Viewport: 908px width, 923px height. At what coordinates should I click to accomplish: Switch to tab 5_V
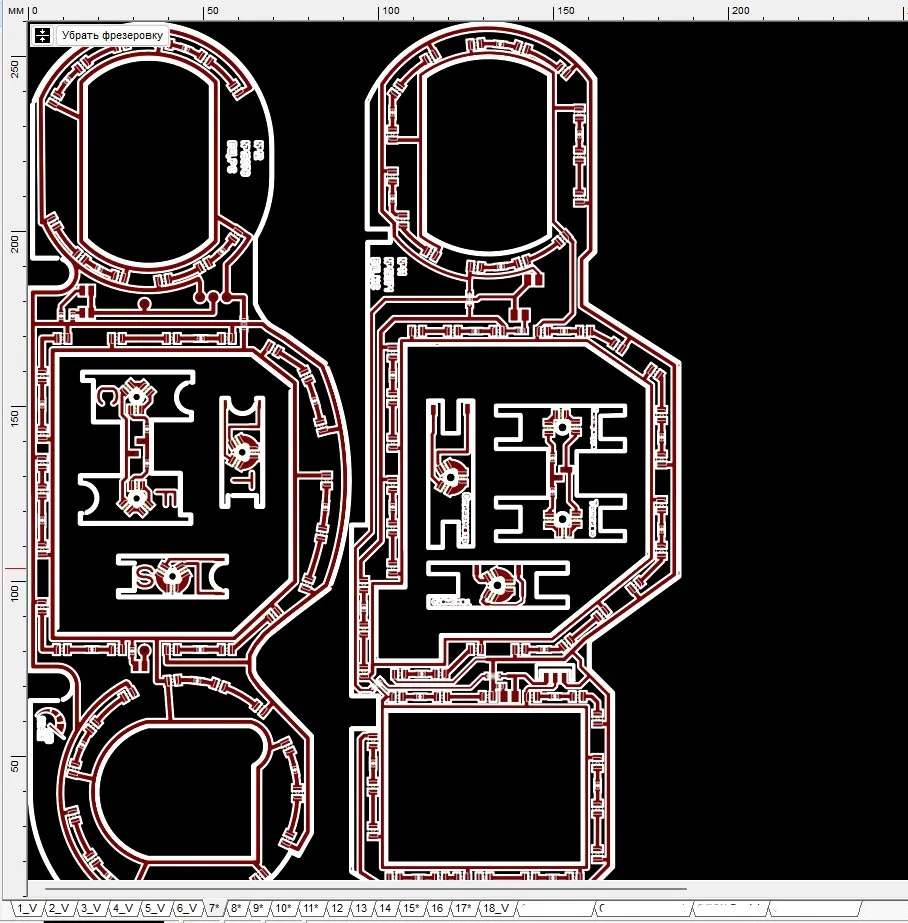click(x=154, y=909)
